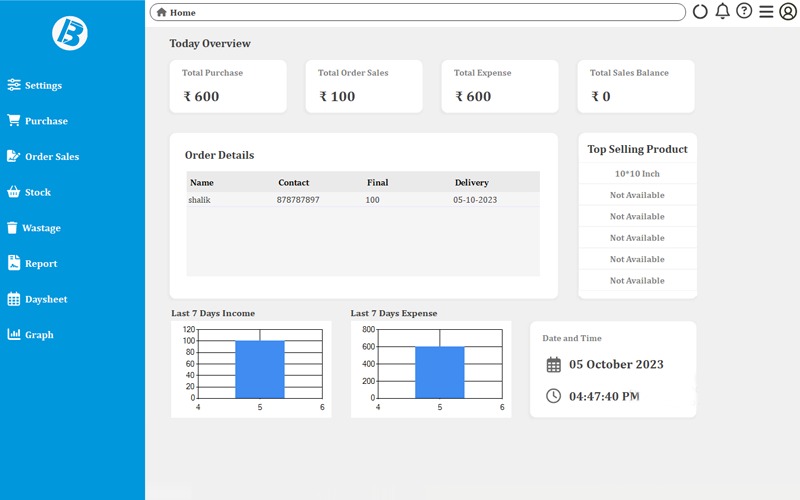Viewport: 800px width, 500px height.
Task: Select the shalik name cell
Action: click(x=199, y=199)
